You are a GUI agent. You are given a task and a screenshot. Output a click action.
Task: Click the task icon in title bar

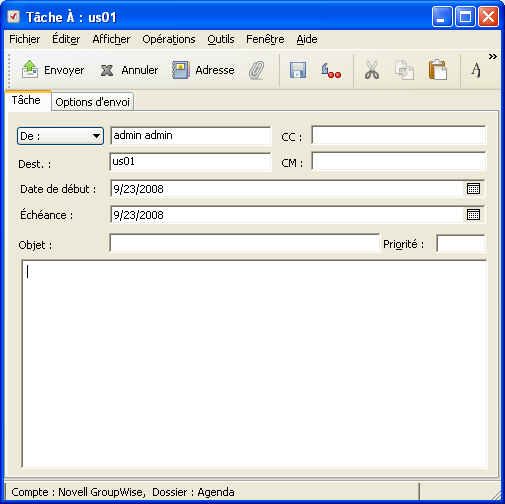pos(14,16)
